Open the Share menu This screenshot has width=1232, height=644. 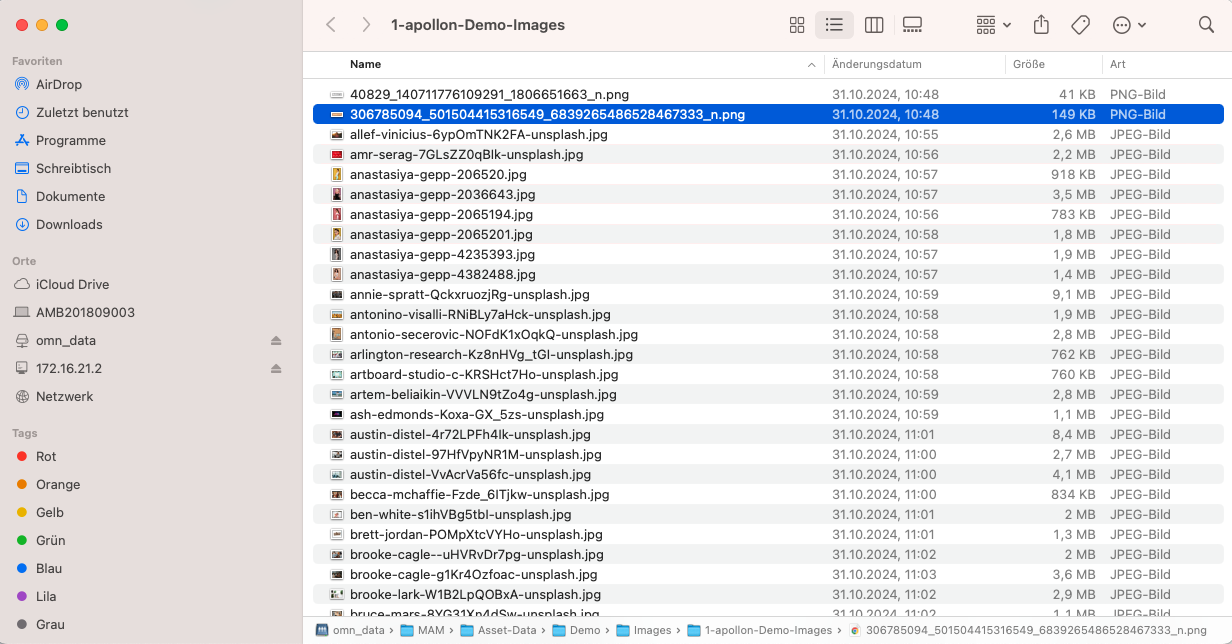pyautogui.click(x=1041, y=25)
